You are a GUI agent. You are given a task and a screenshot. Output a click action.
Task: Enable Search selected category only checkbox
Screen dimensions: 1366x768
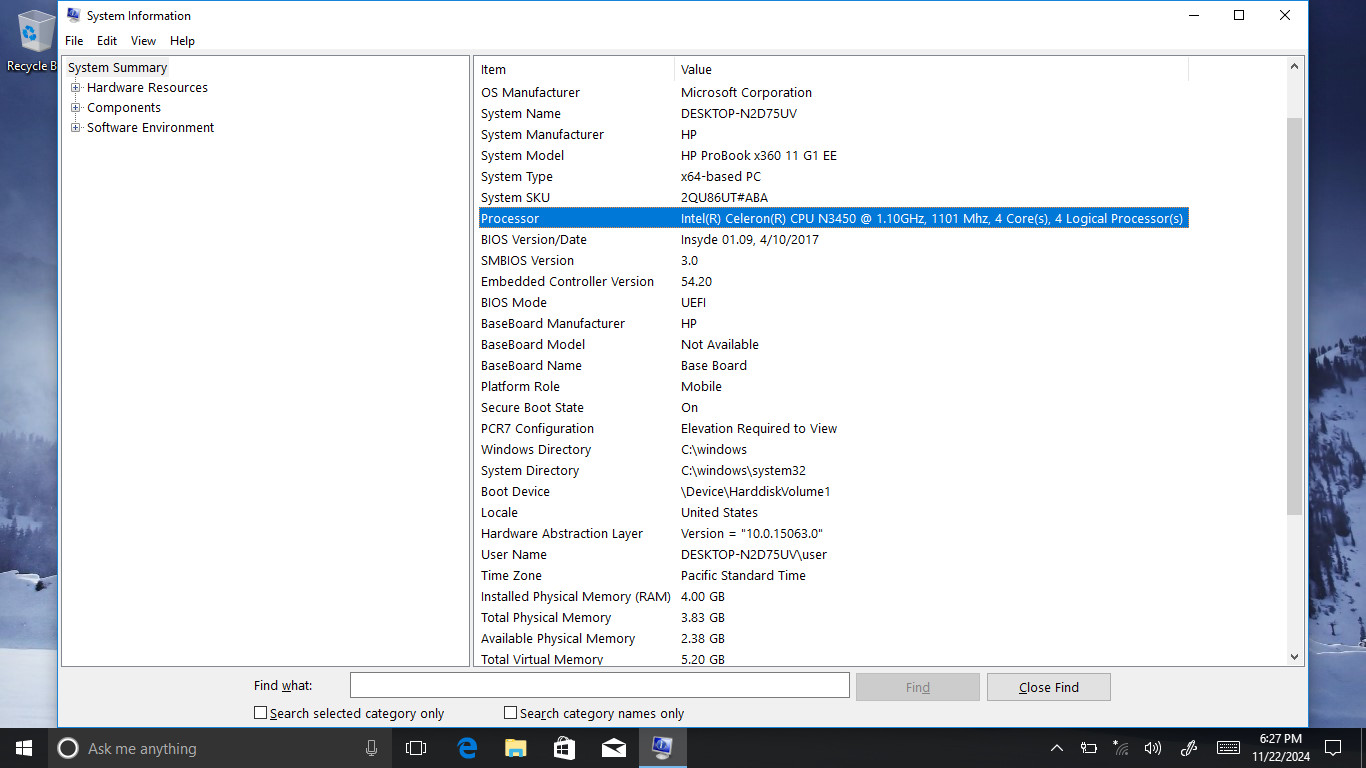coord(260,713)
